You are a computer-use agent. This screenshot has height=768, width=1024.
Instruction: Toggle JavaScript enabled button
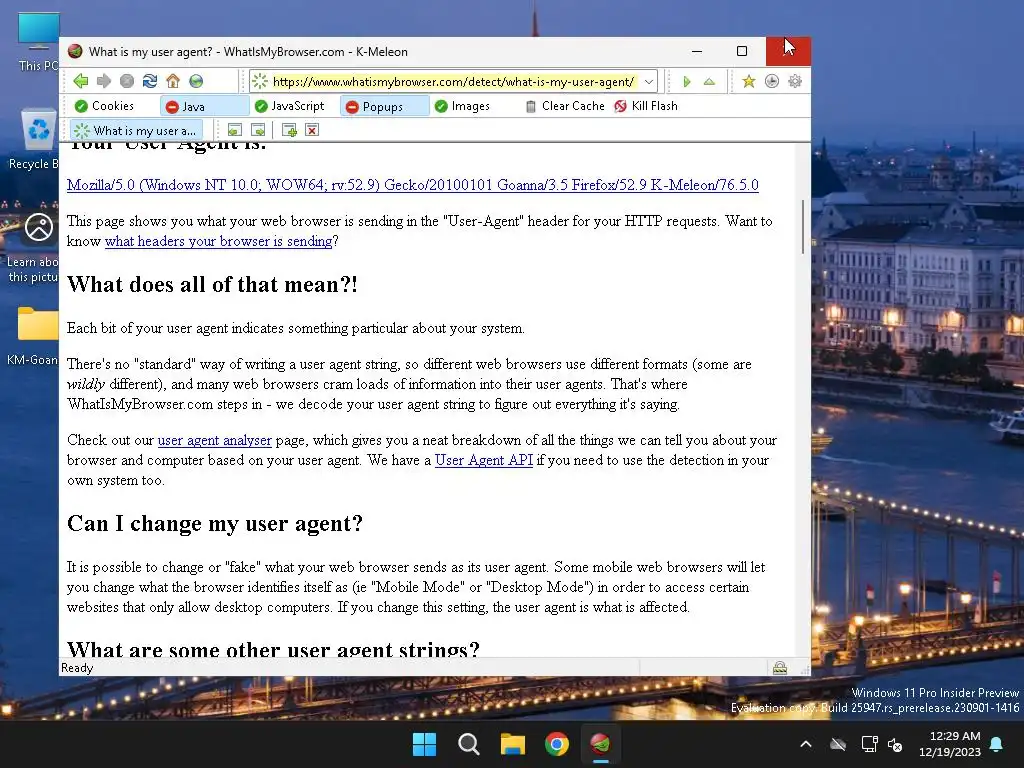coord(290,106)
